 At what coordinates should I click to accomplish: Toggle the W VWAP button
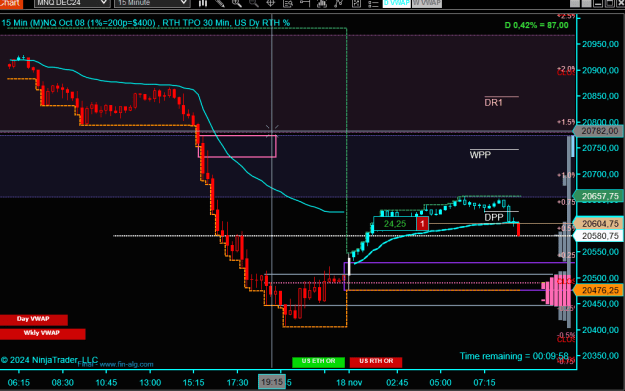[427, 3]
